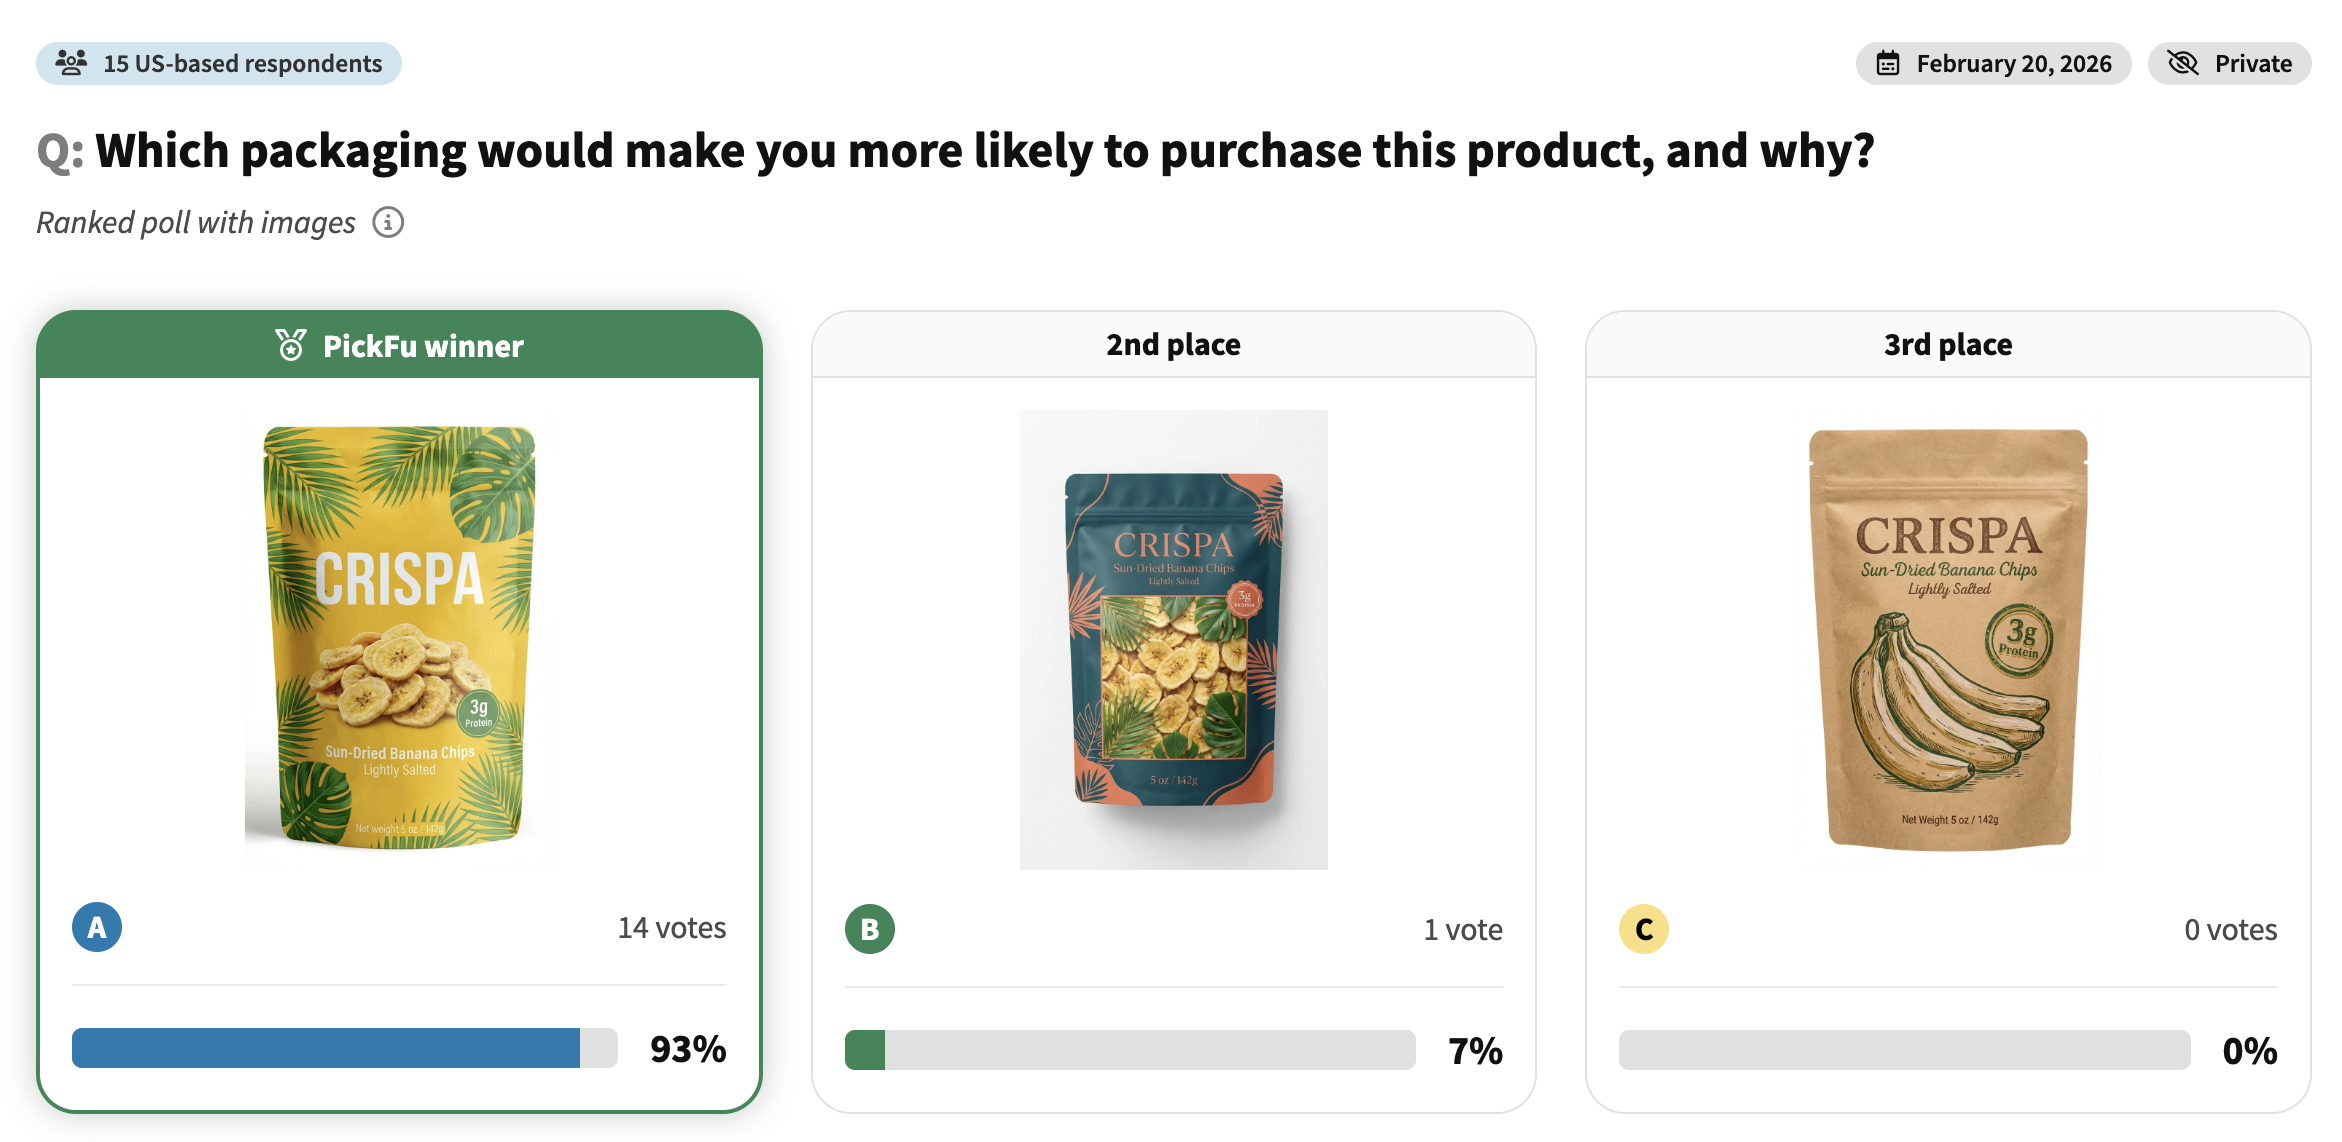The height and width of the screenshot is (1142, 2342).
Task: Click the info icon beside Ranked poll
Action: (388, 222)
